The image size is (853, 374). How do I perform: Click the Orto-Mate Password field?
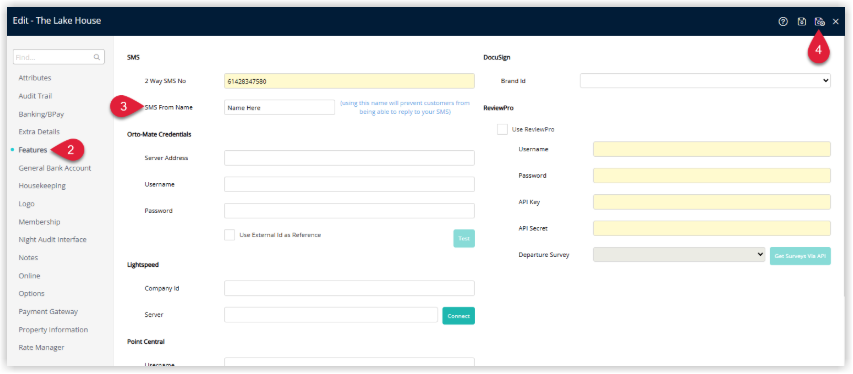349,211
